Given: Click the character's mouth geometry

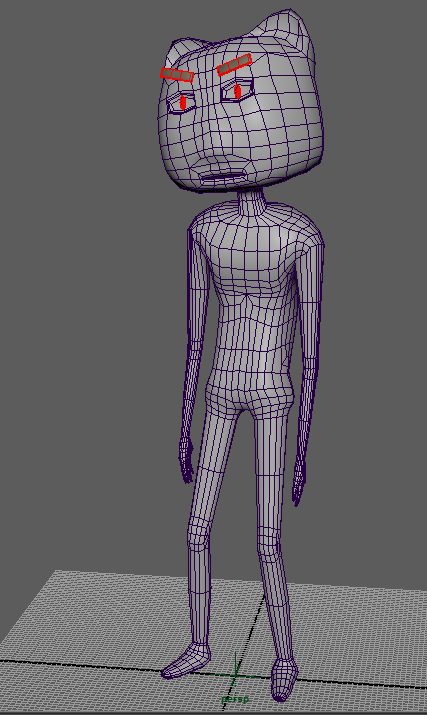Looking at the screenshot, I should coord(224,176).
